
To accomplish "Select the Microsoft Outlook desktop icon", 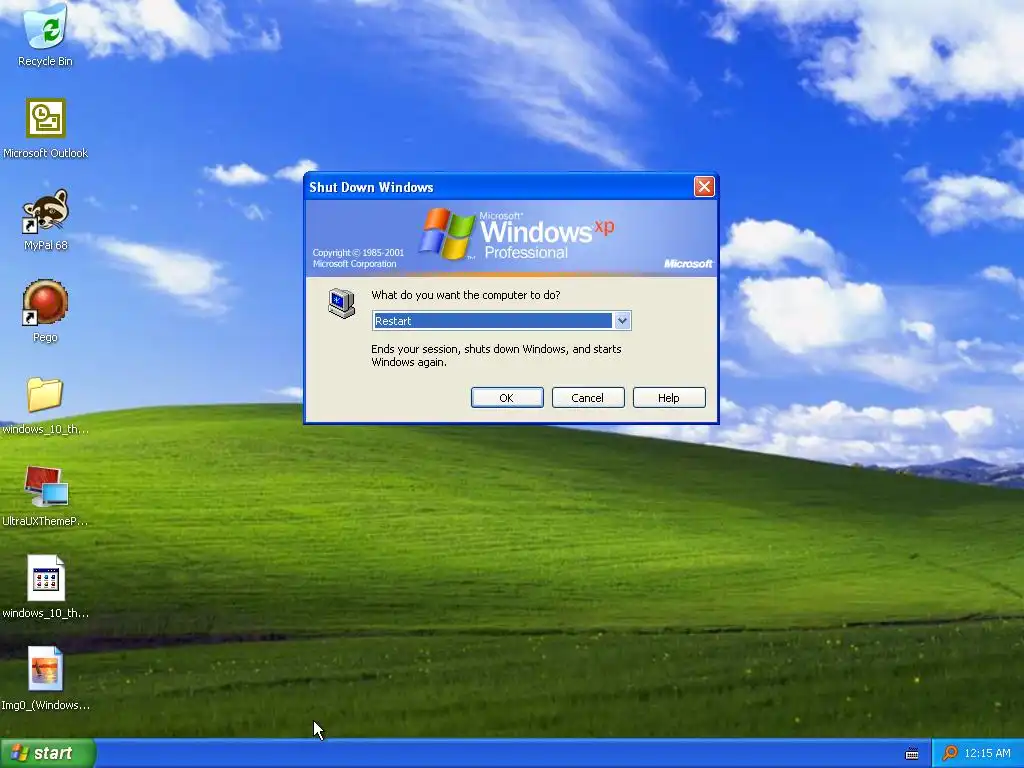I will (x=46, y=118).
